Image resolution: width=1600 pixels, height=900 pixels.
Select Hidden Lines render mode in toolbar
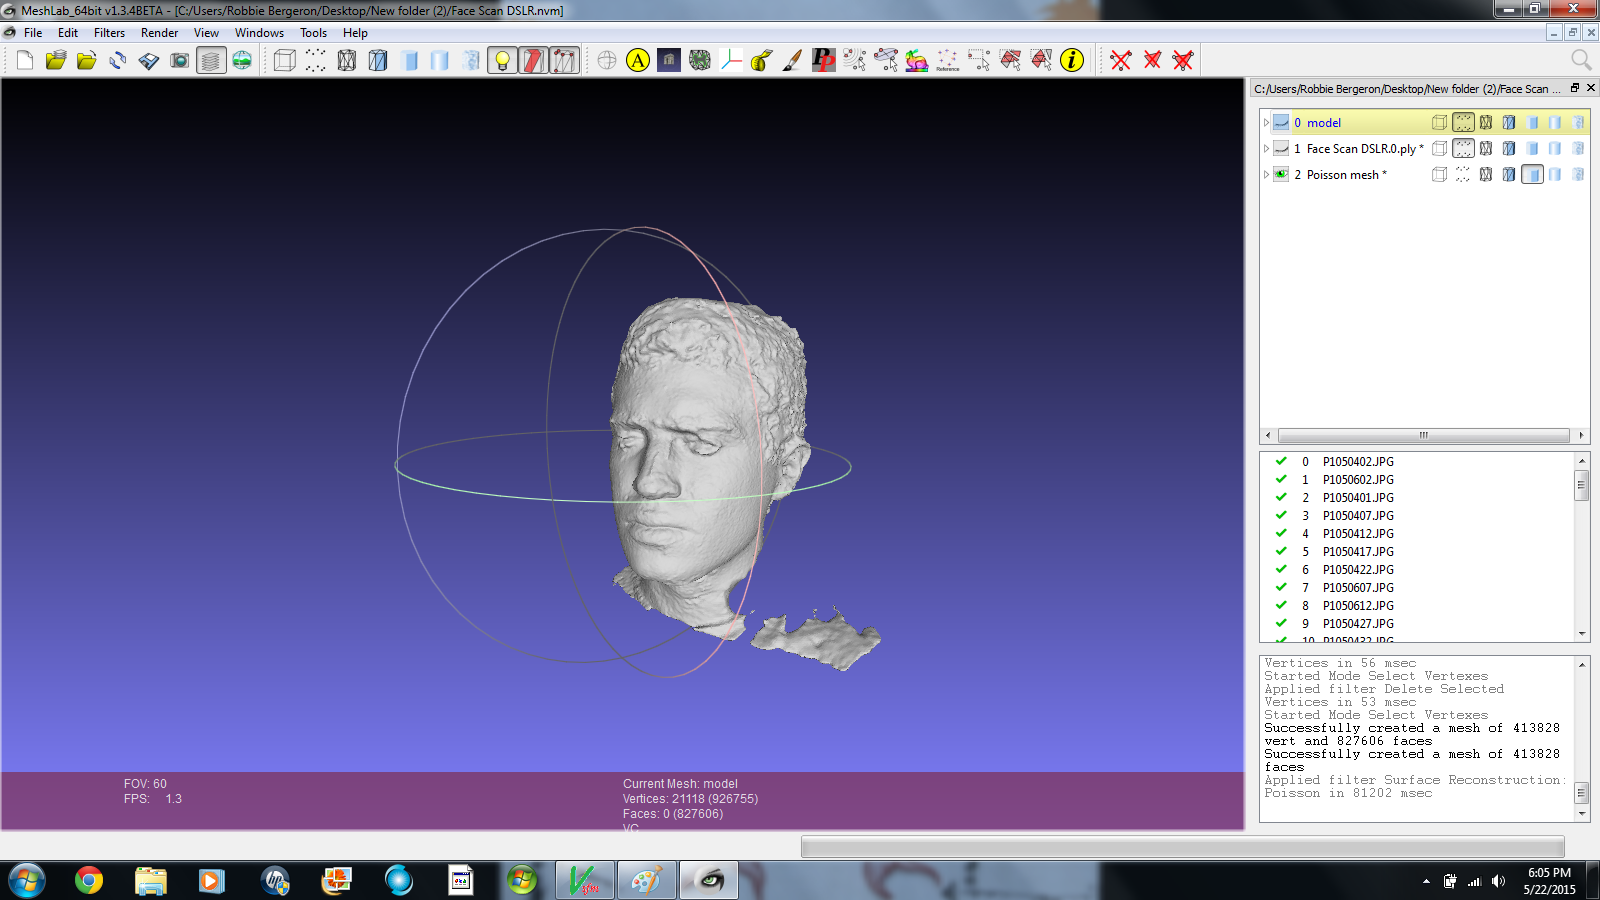click(378, 61)
